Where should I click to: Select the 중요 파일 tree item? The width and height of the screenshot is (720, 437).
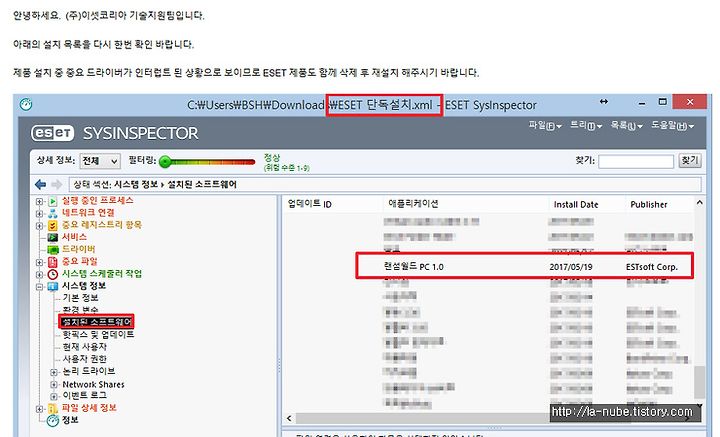[79, 262]
